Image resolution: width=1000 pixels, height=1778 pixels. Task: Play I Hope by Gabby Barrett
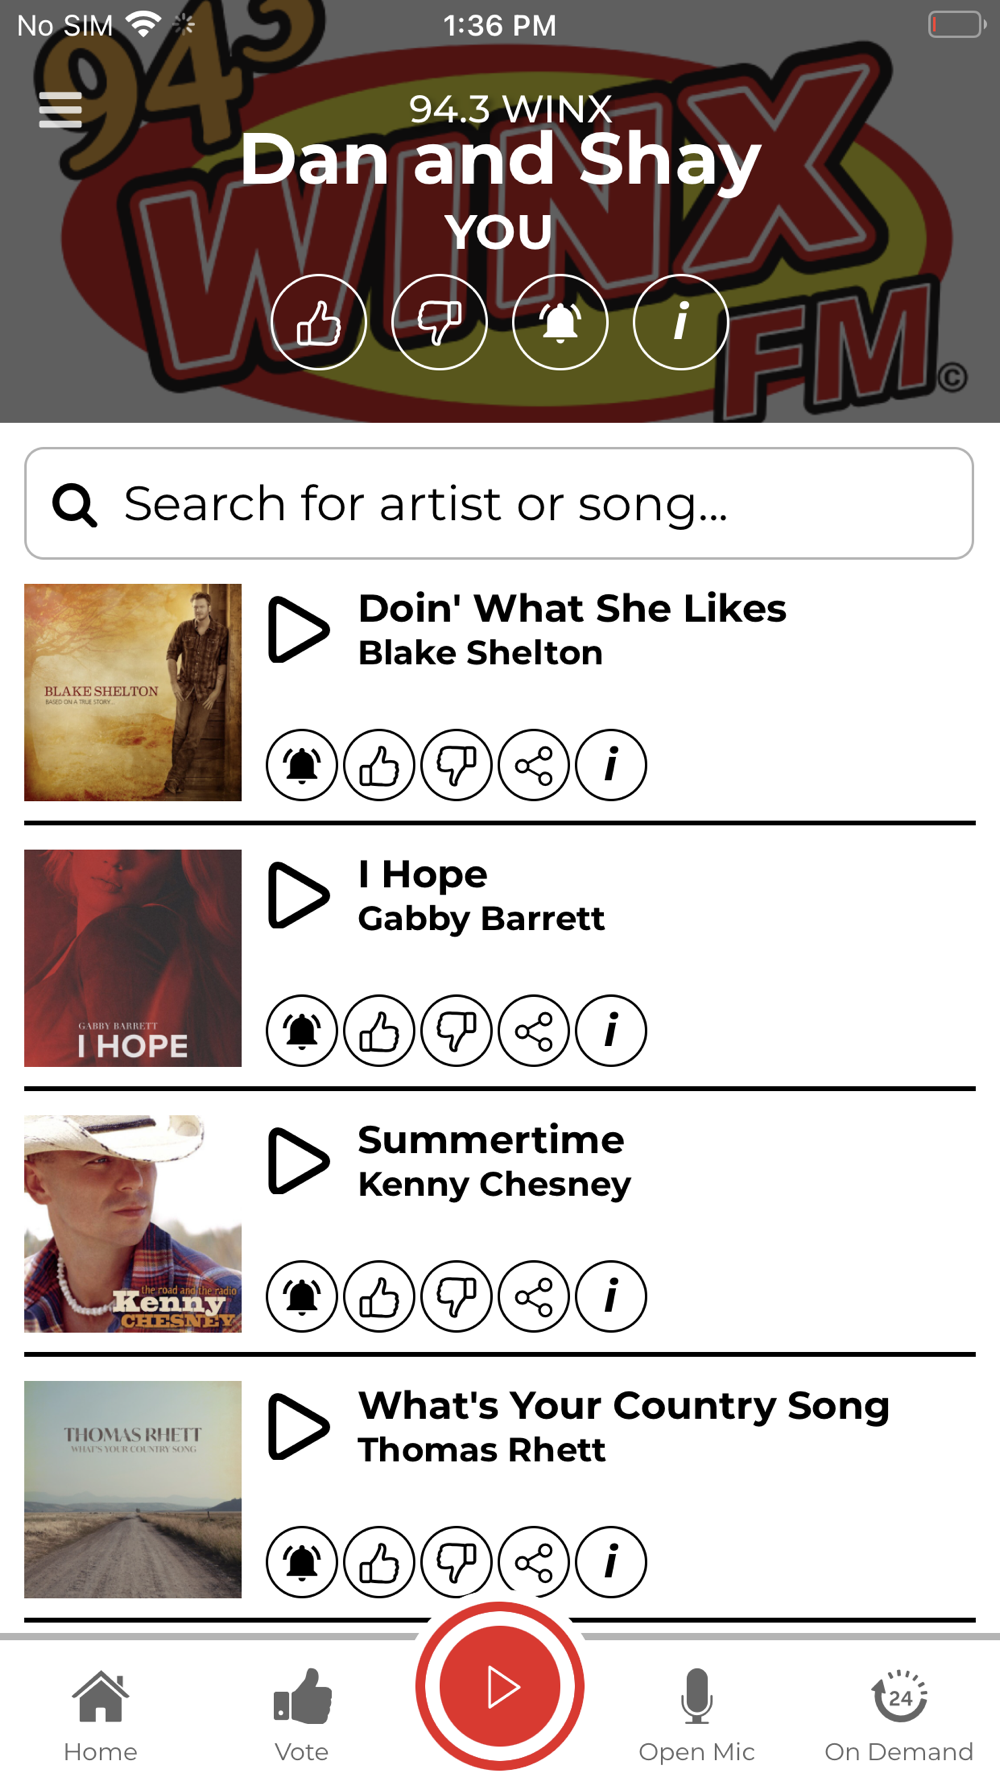point(298,895)
